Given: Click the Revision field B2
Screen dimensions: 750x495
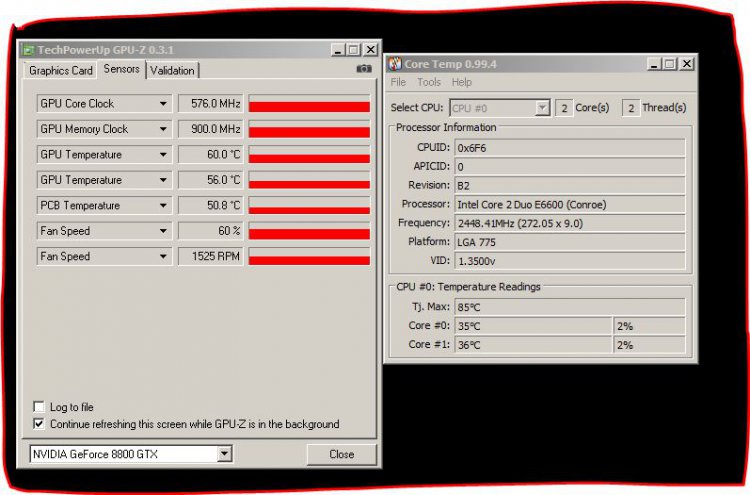Looking at the screenshot, I should pos(569,185).
